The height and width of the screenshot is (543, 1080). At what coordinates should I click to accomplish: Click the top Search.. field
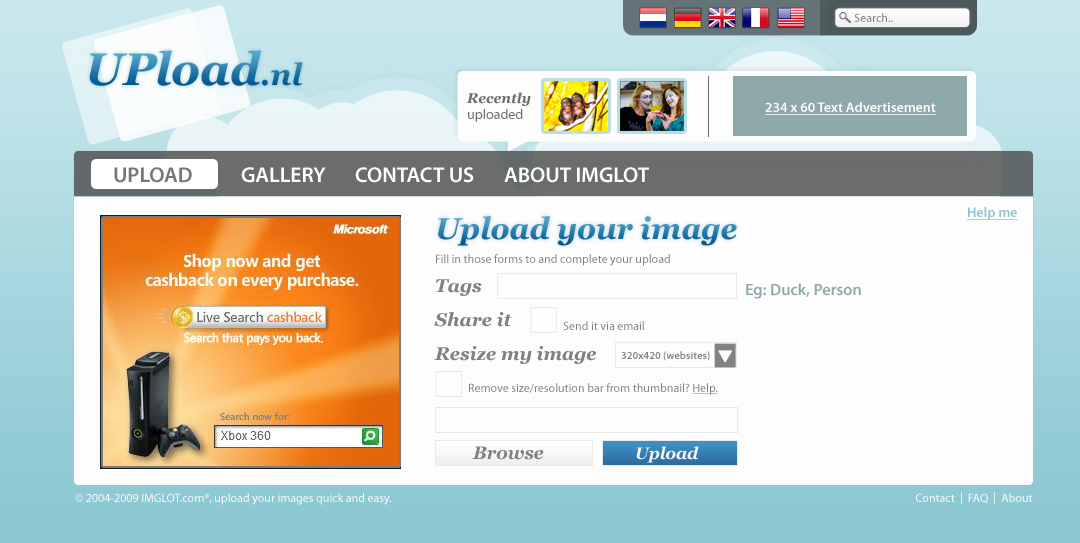click(902, 18)
